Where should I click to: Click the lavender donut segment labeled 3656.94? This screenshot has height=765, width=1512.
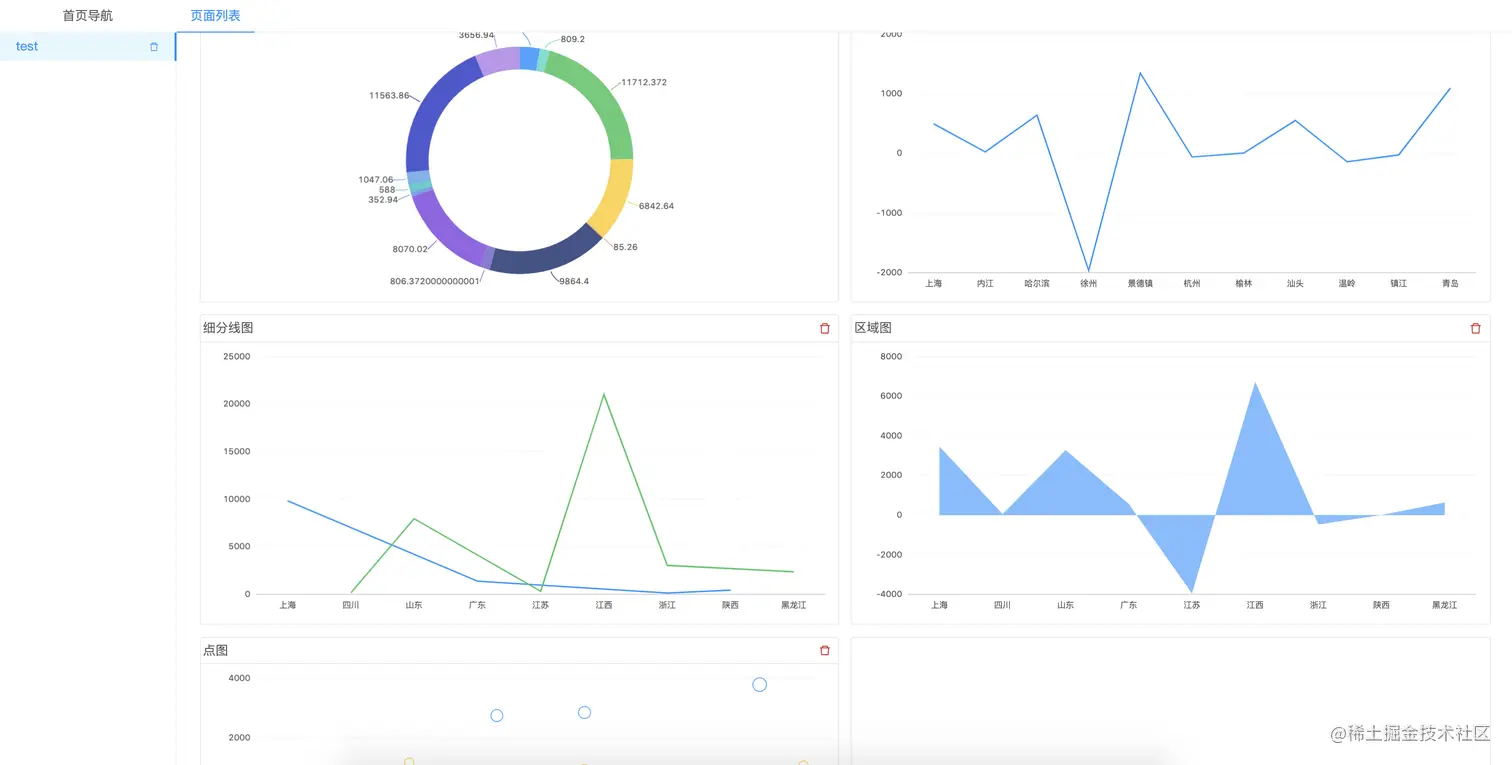tap(499, 60)
